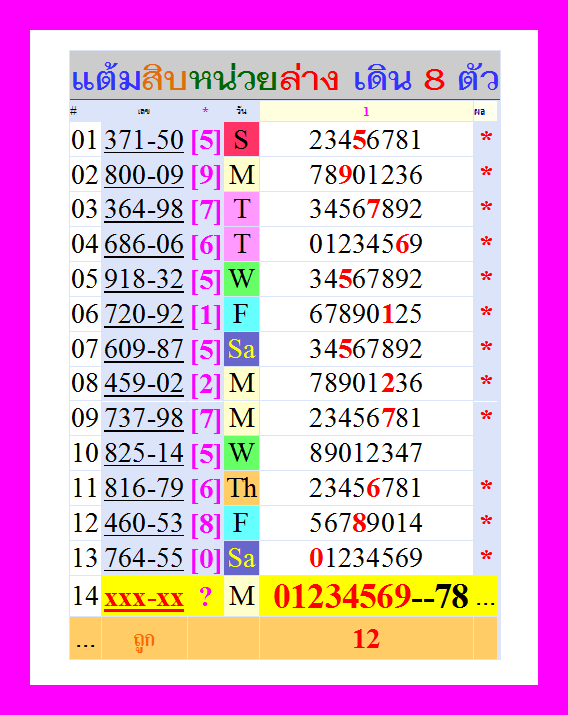Click the 364-98 underlined number

tap(144, 210)
